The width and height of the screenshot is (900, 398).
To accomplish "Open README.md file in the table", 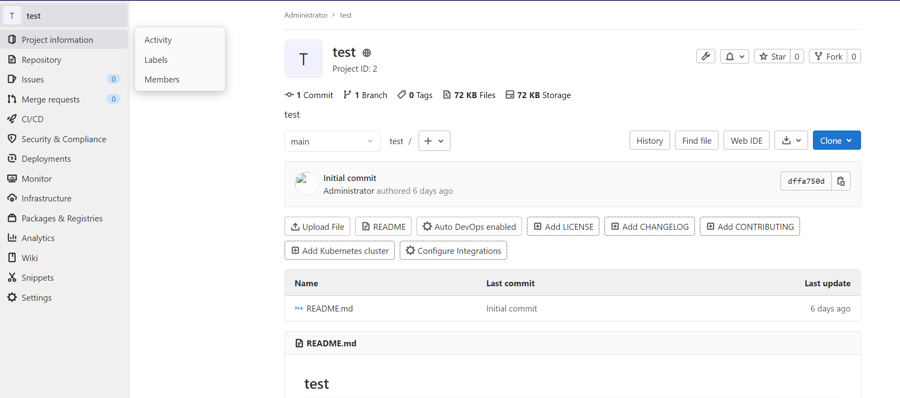I will click(329, 308).
